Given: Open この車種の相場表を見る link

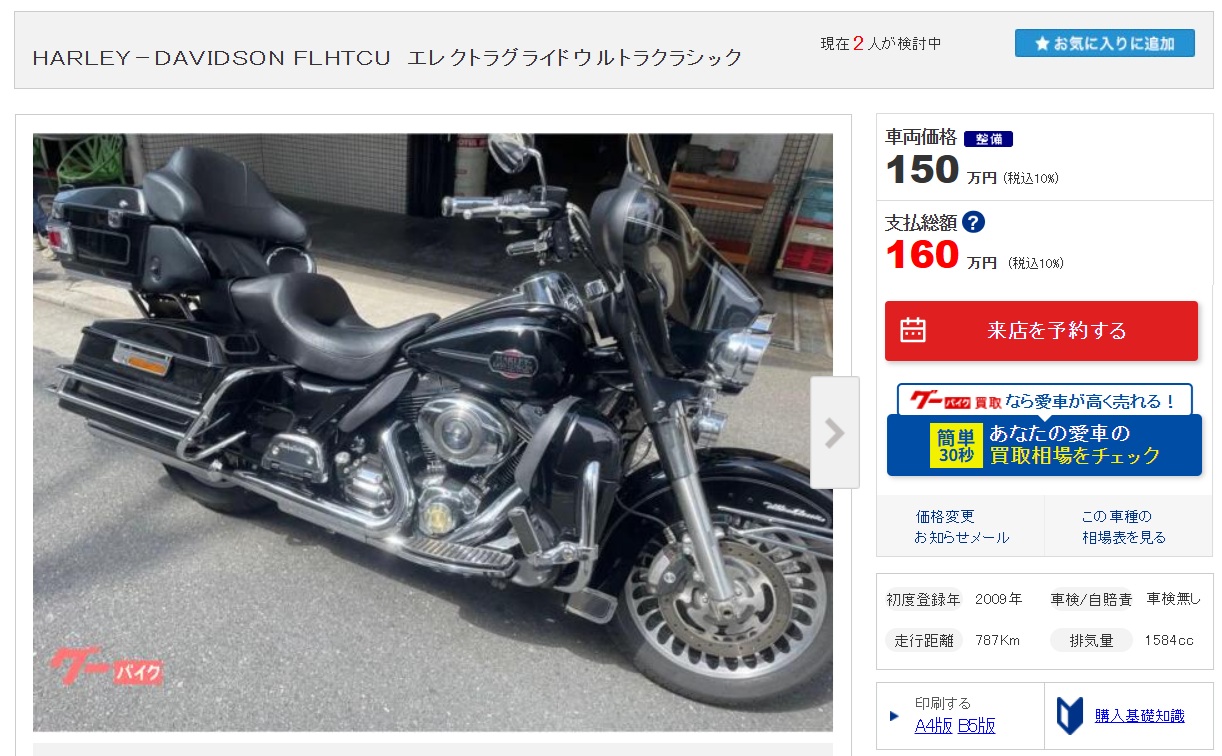Looking at the screenshot, I should point(1123,527).
